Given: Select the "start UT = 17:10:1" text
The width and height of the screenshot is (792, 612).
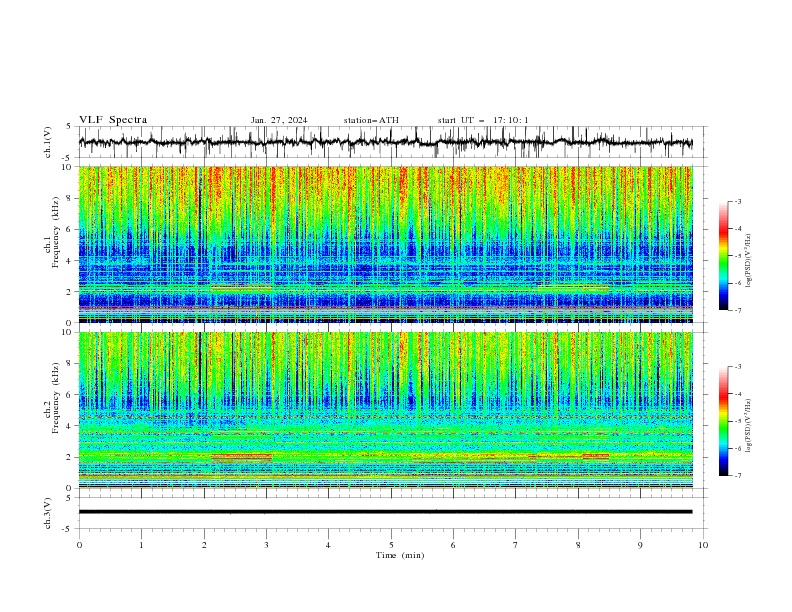Looking at the screenshot, I should (483, 120).
